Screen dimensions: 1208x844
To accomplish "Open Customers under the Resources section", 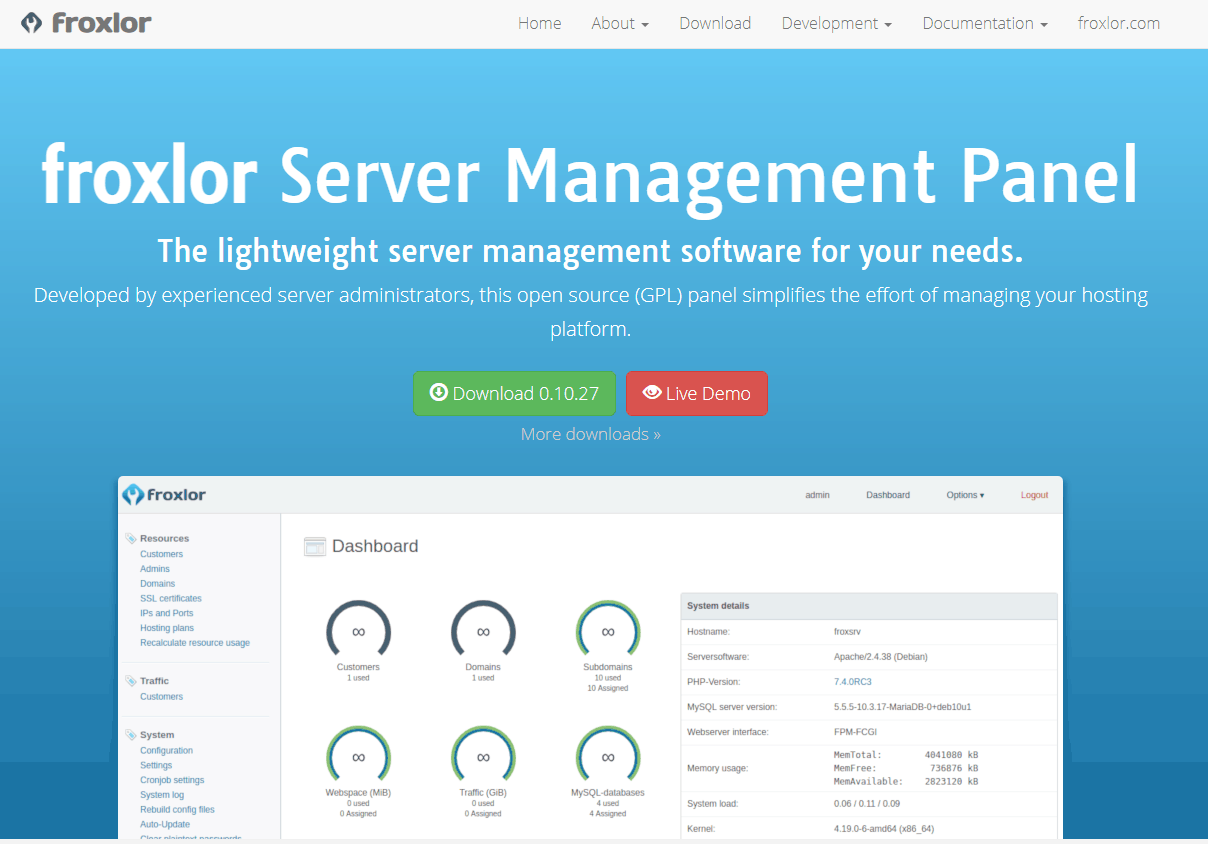I will pos(161,554).
